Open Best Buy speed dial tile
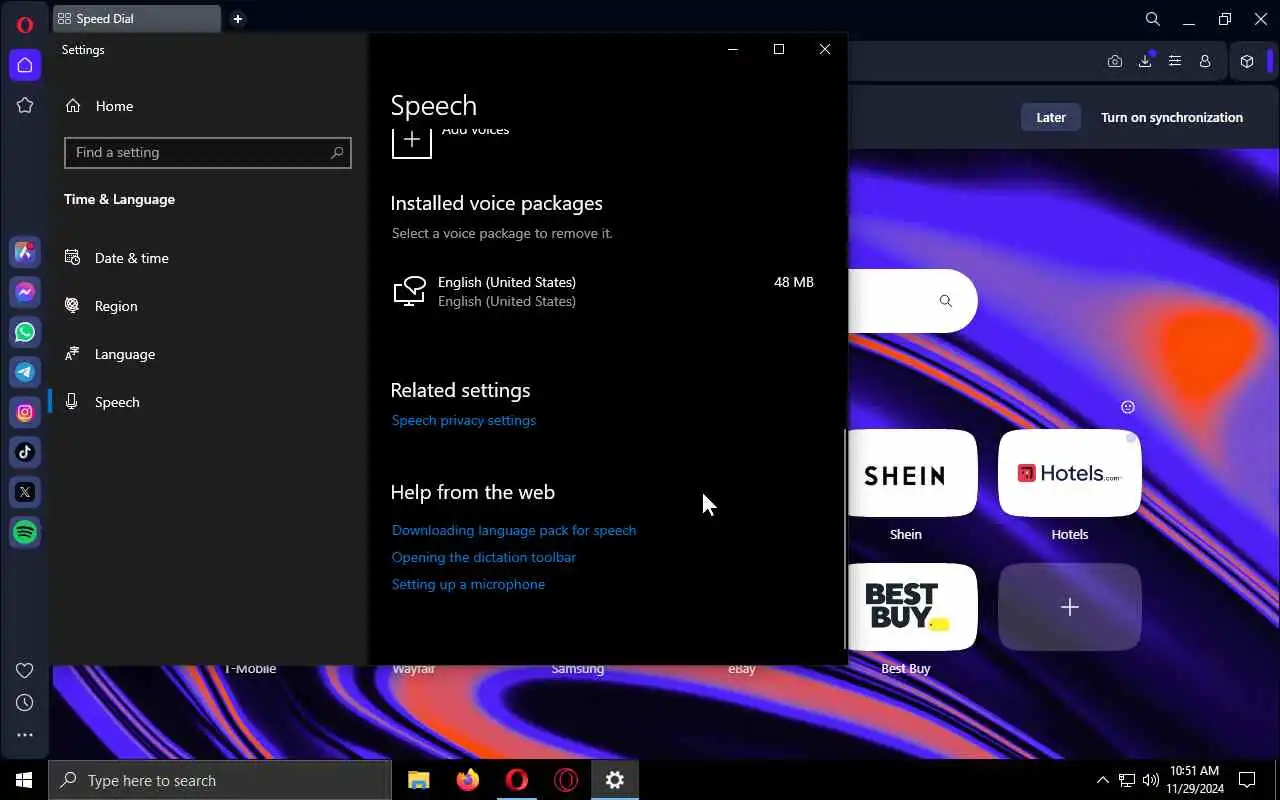The width and height of the screenshot is (1280, 800). [912, 607]
